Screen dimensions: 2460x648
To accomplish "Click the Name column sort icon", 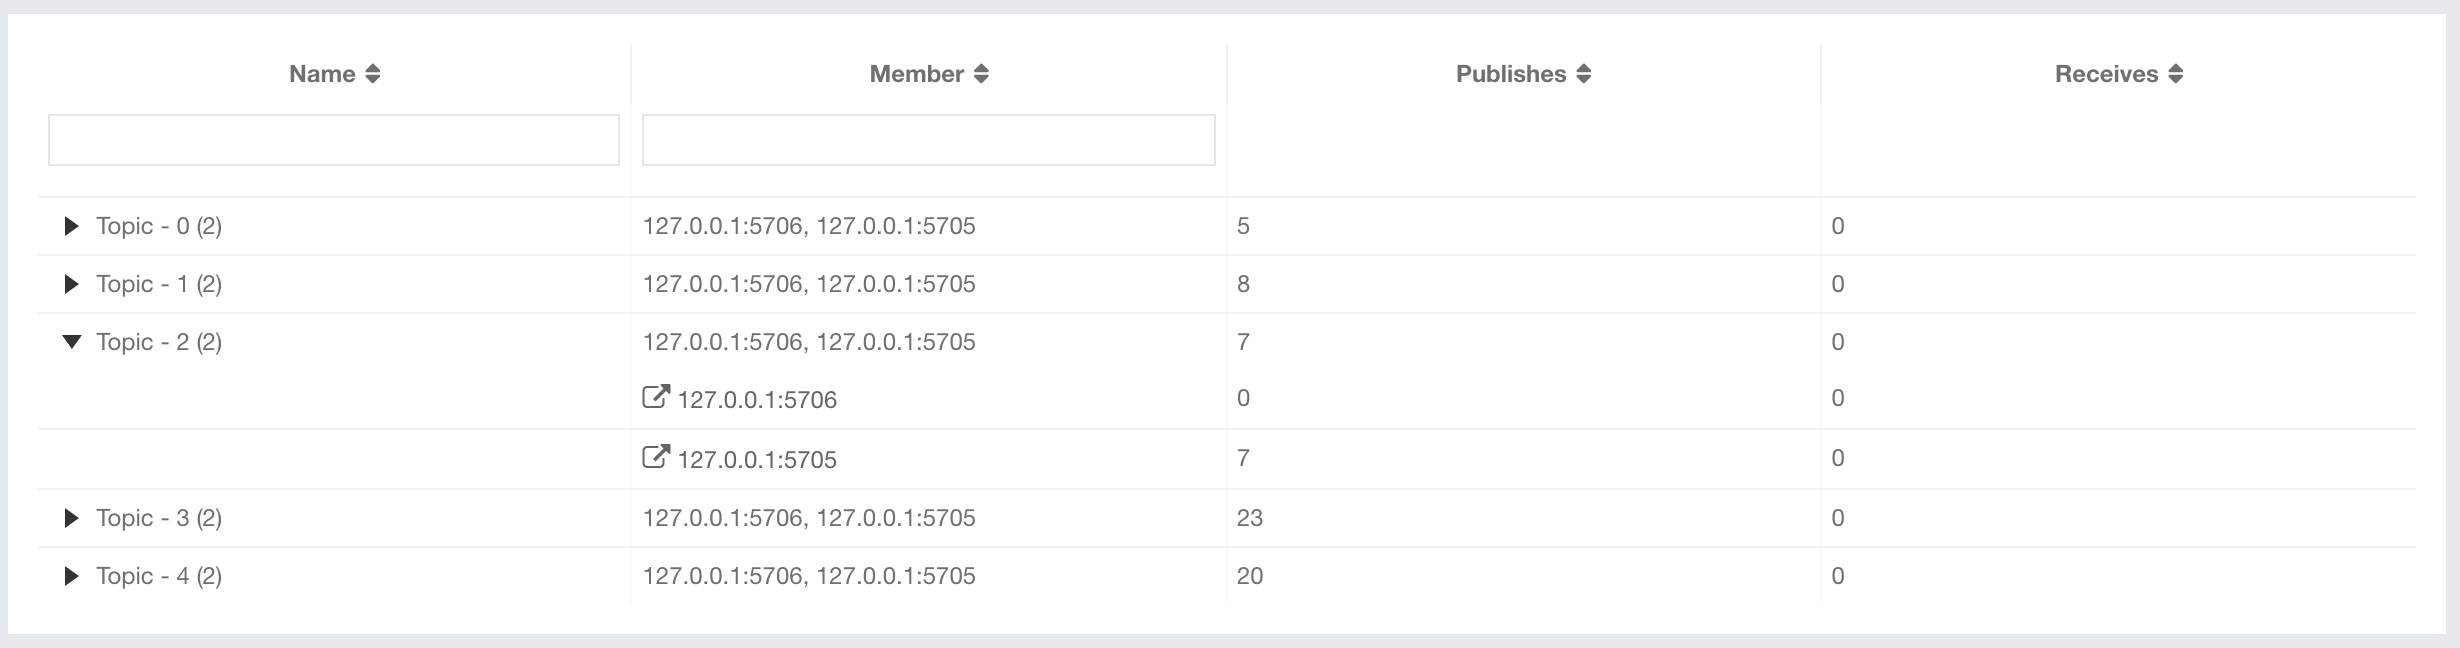I will (x=373, y=74).
